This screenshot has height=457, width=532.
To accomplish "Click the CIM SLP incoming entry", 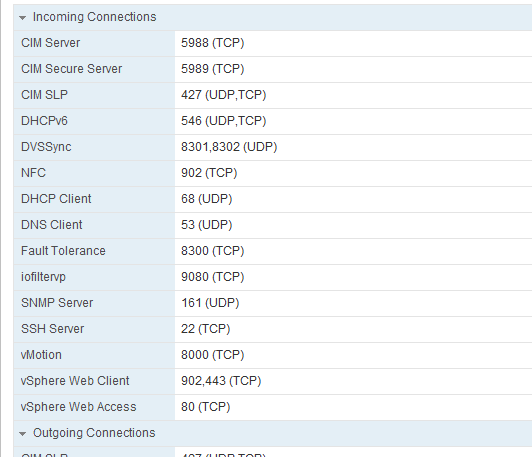I will click(273, 95).
